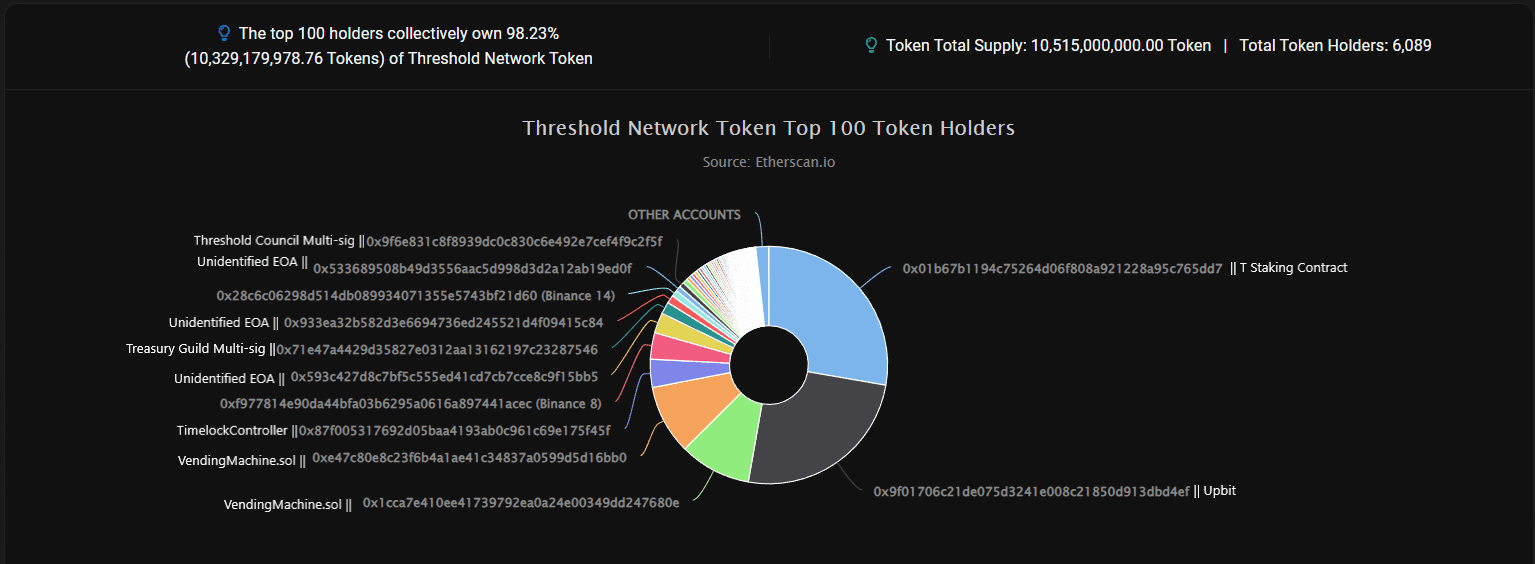This screenshot has height=564, width=1535.
Task: Click the Binance 14 address label
Action: [415, 296]
